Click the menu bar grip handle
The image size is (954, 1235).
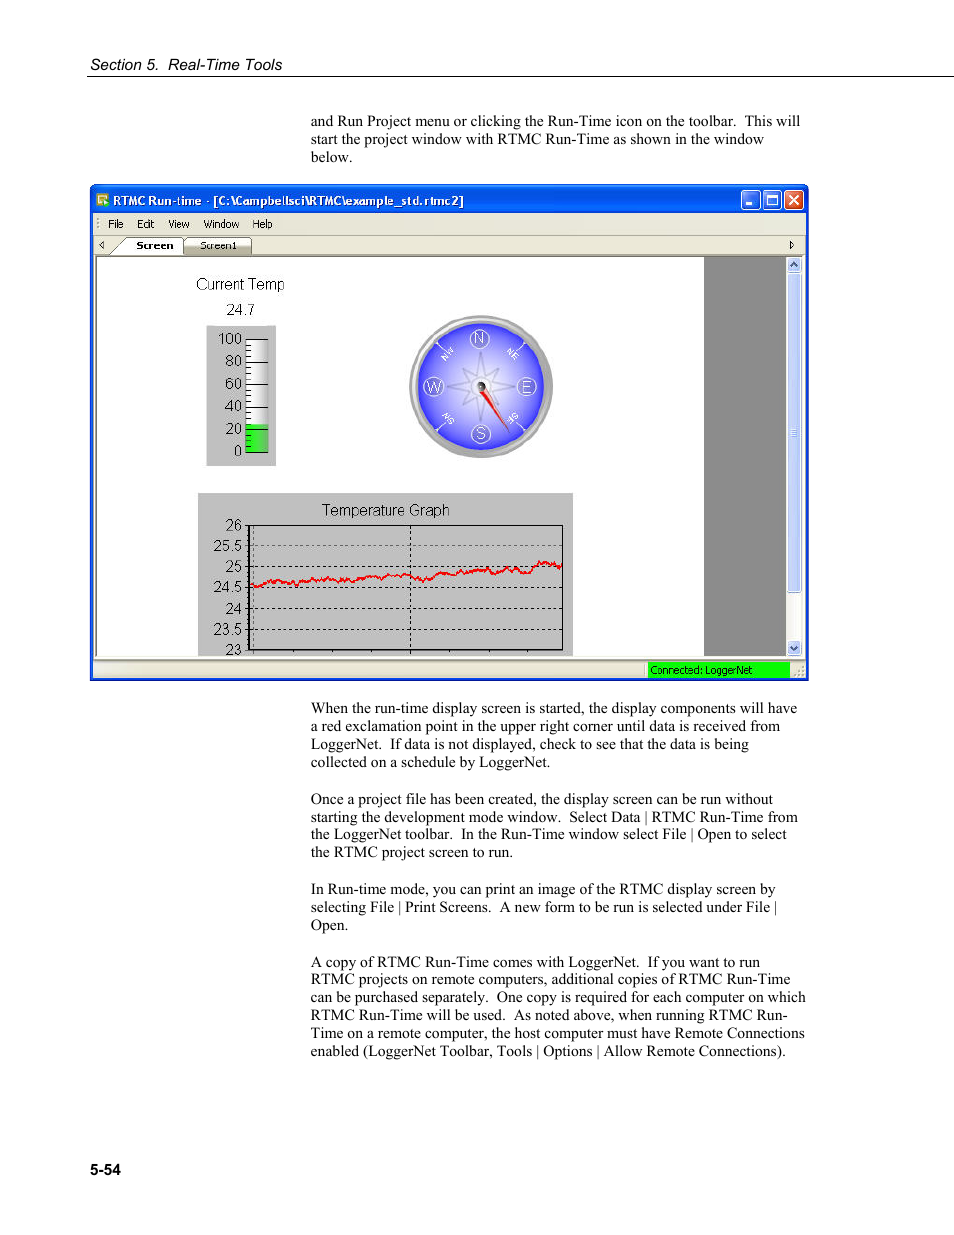pyautogui.click(x=98, y=224)
